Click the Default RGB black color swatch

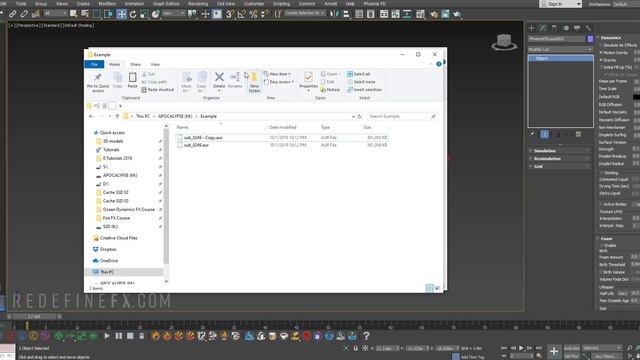pos(636,97)
